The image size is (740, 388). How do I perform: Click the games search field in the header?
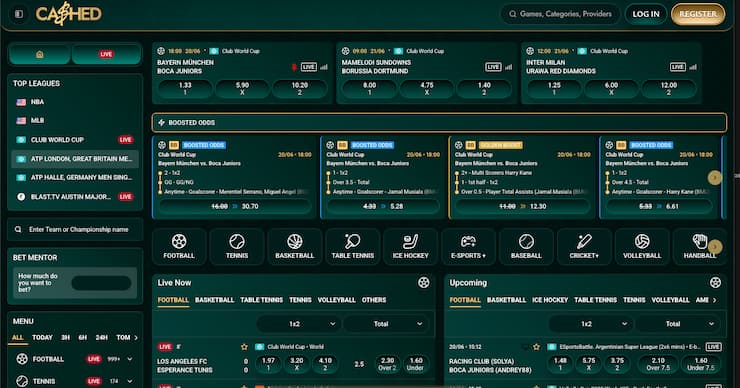[560, 14]
